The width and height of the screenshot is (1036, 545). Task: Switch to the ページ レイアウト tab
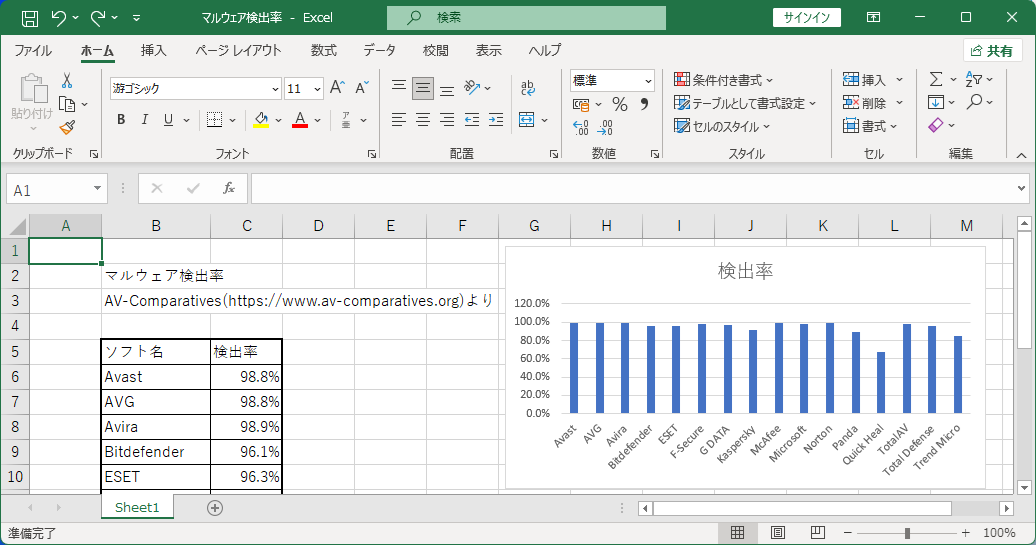(238, 50)
